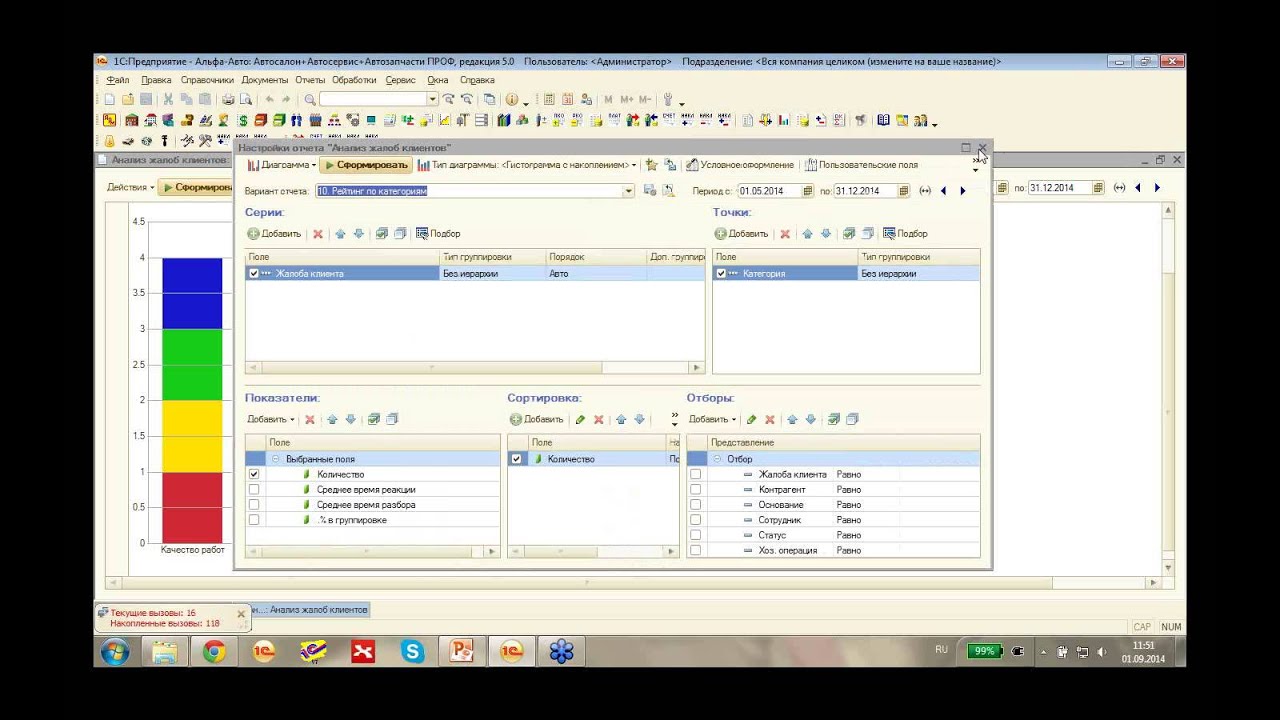Open calculator icon in main toolbar
The image size is (1280, 720).
tap(548, 100)
